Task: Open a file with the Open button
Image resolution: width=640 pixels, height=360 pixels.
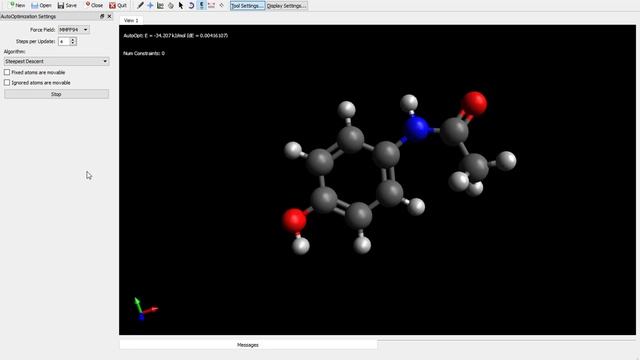Action: 41,5
